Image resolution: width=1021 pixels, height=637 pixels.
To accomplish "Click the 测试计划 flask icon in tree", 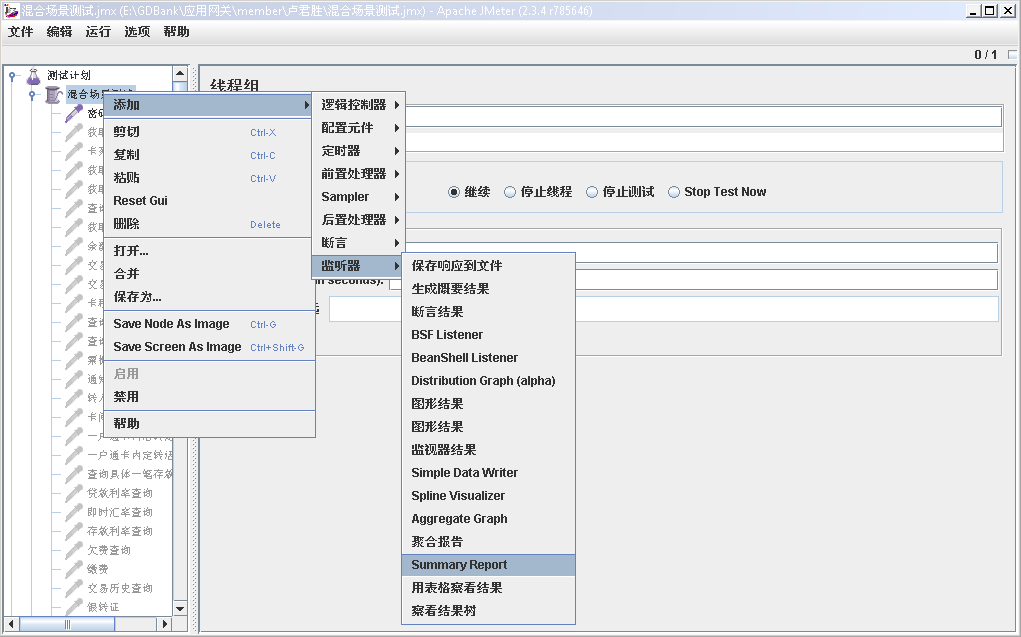I will click(34, 76).
